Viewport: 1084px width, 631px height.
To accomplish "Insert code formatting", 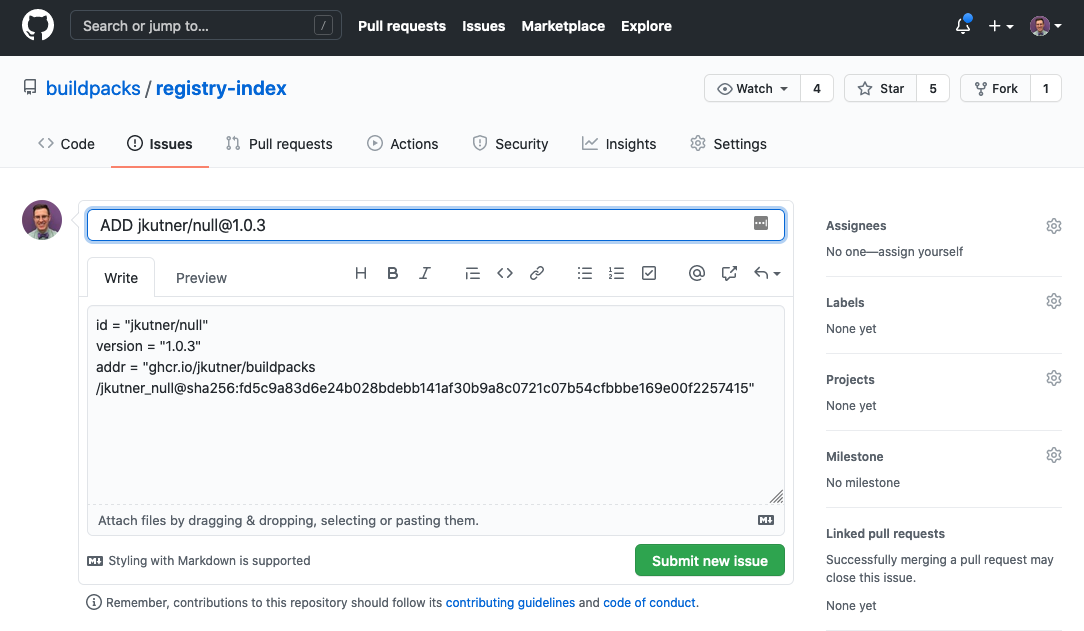I will pyautogui.click(x=505, y=273).
